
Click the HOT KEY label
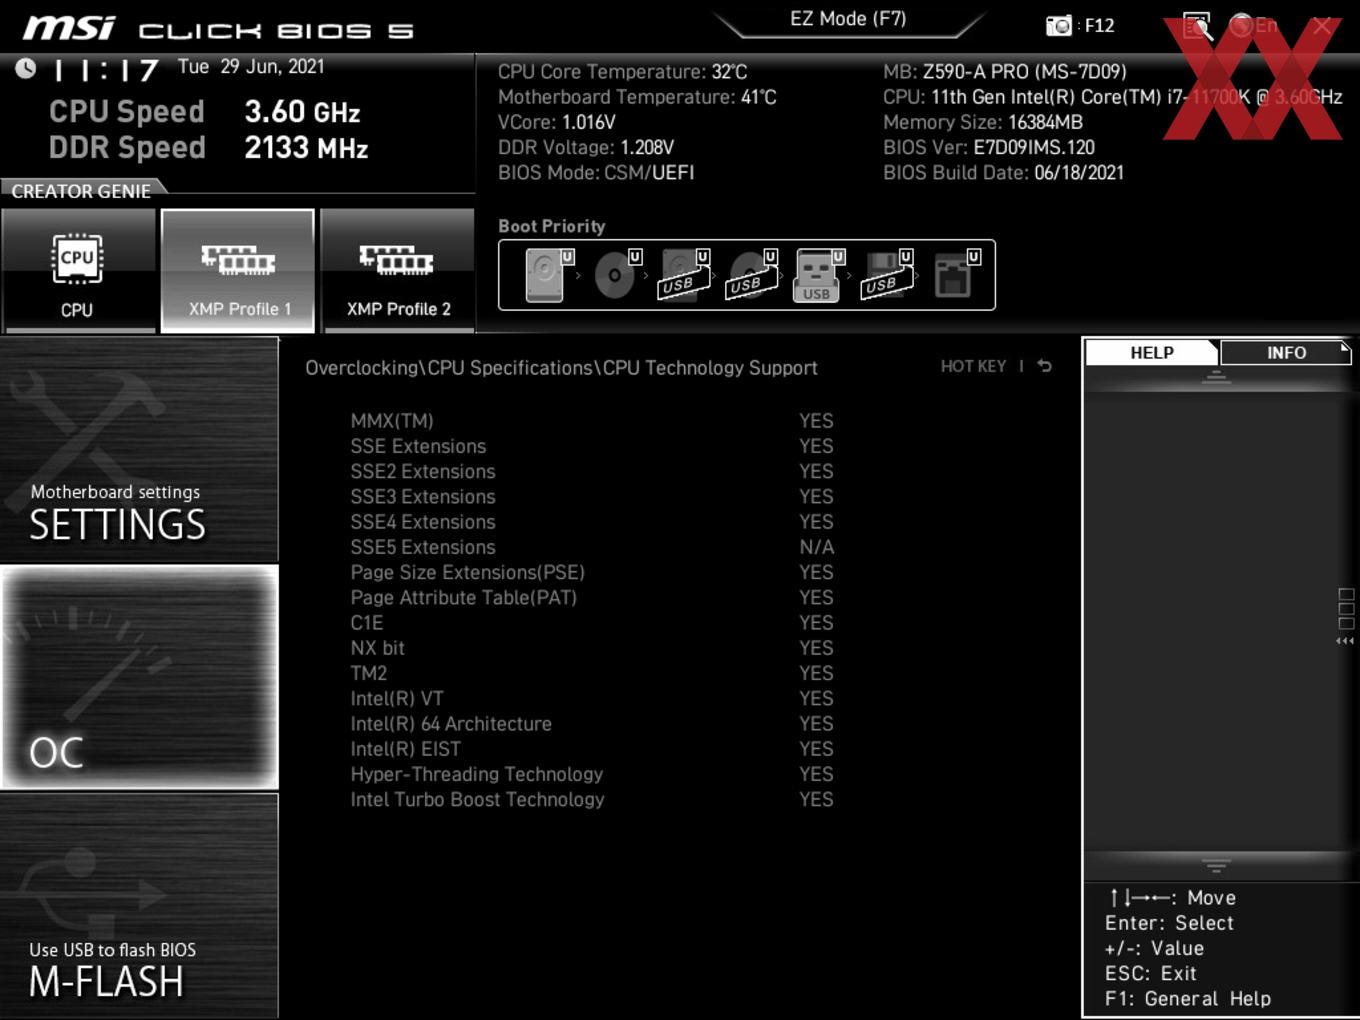point(973,367)
